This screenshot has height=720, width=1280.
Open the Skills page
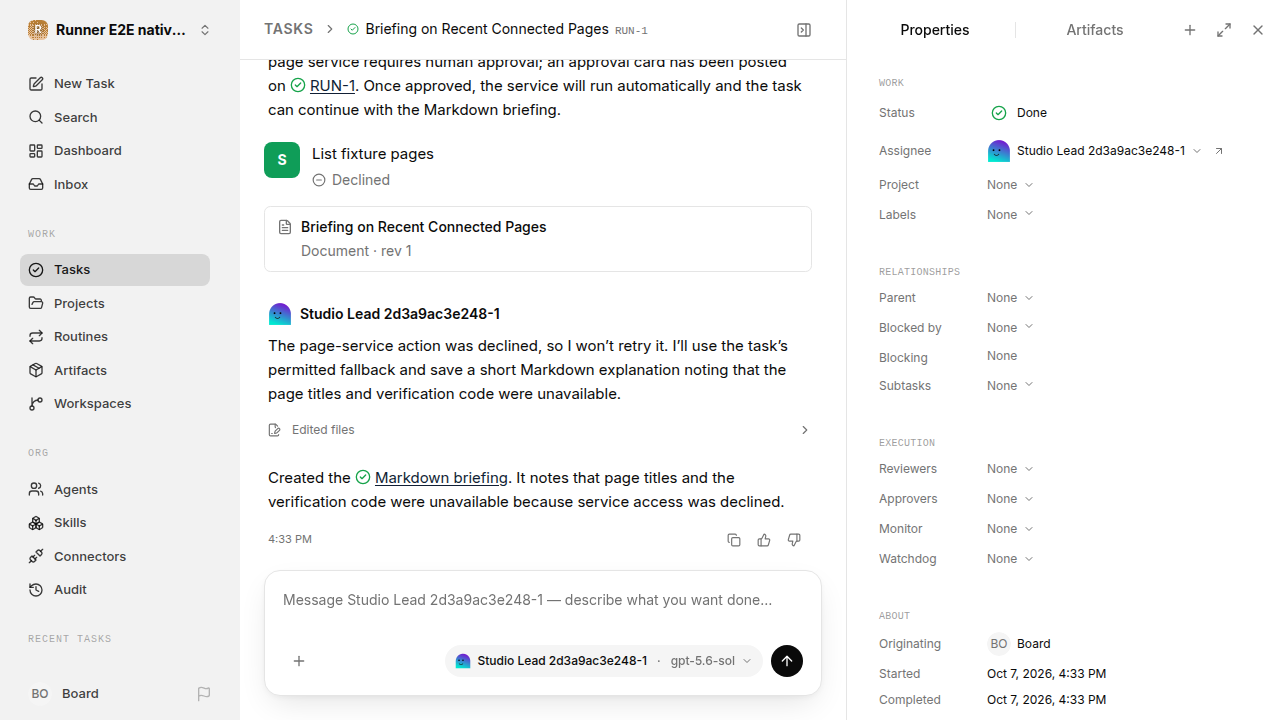tap(115, 523)
